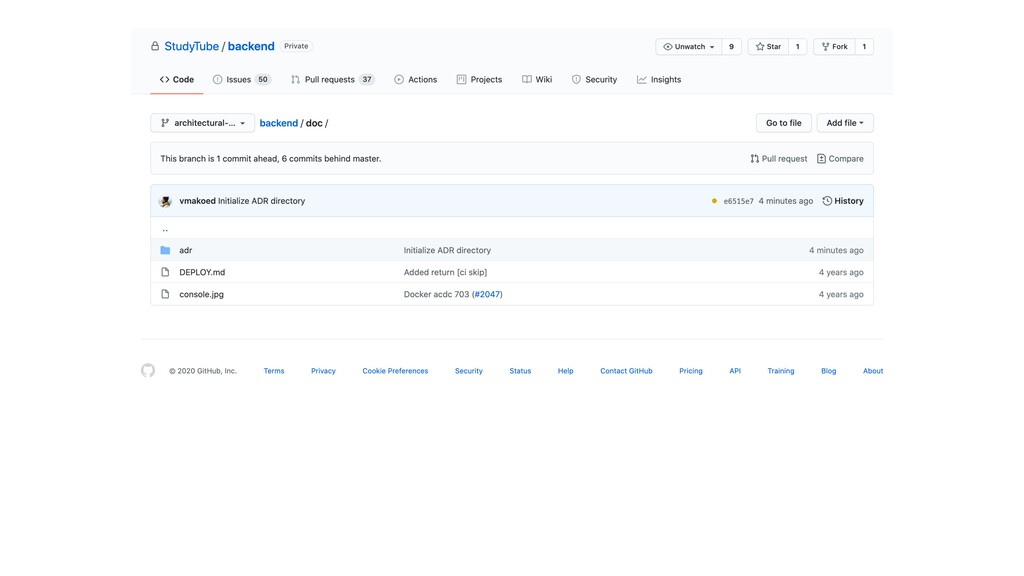The width and height of the screenshot is (1024, 576).
Task: Open footer Help link
Action: click(566, 371)
